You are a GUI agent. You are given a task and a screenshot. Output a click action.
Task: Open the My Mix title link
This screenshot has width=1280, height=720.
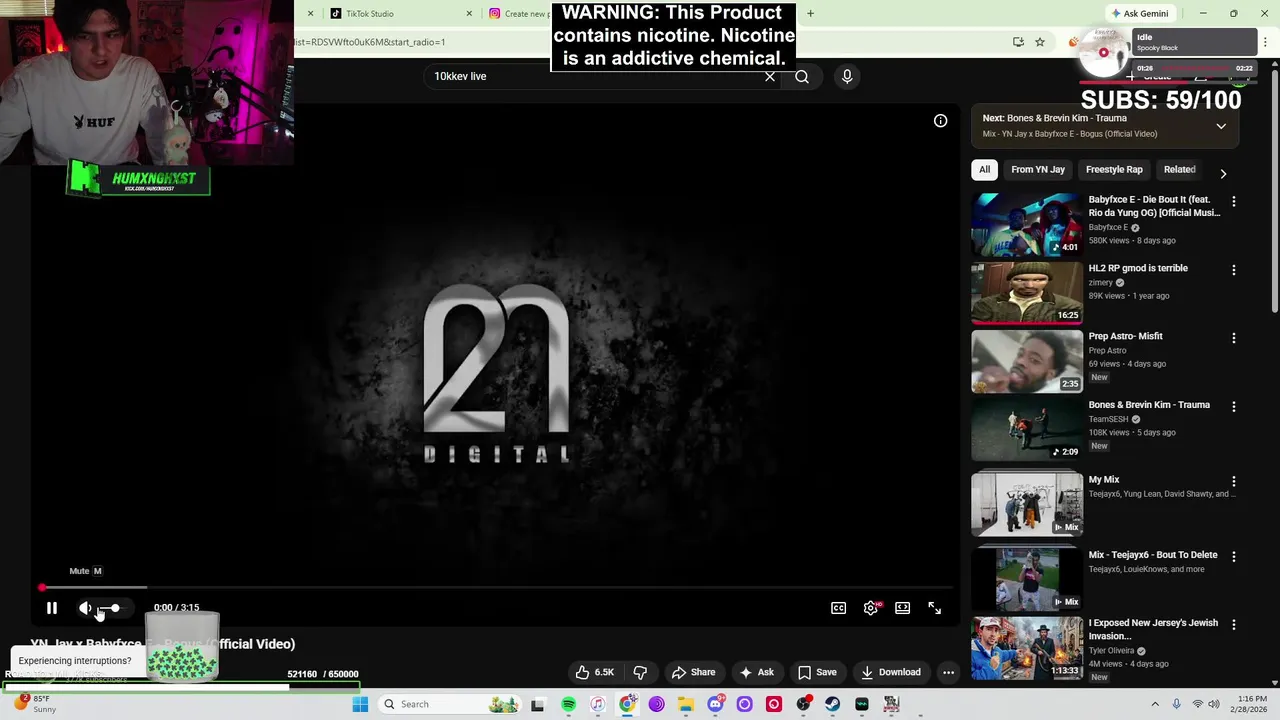(x=1104, y=480)
